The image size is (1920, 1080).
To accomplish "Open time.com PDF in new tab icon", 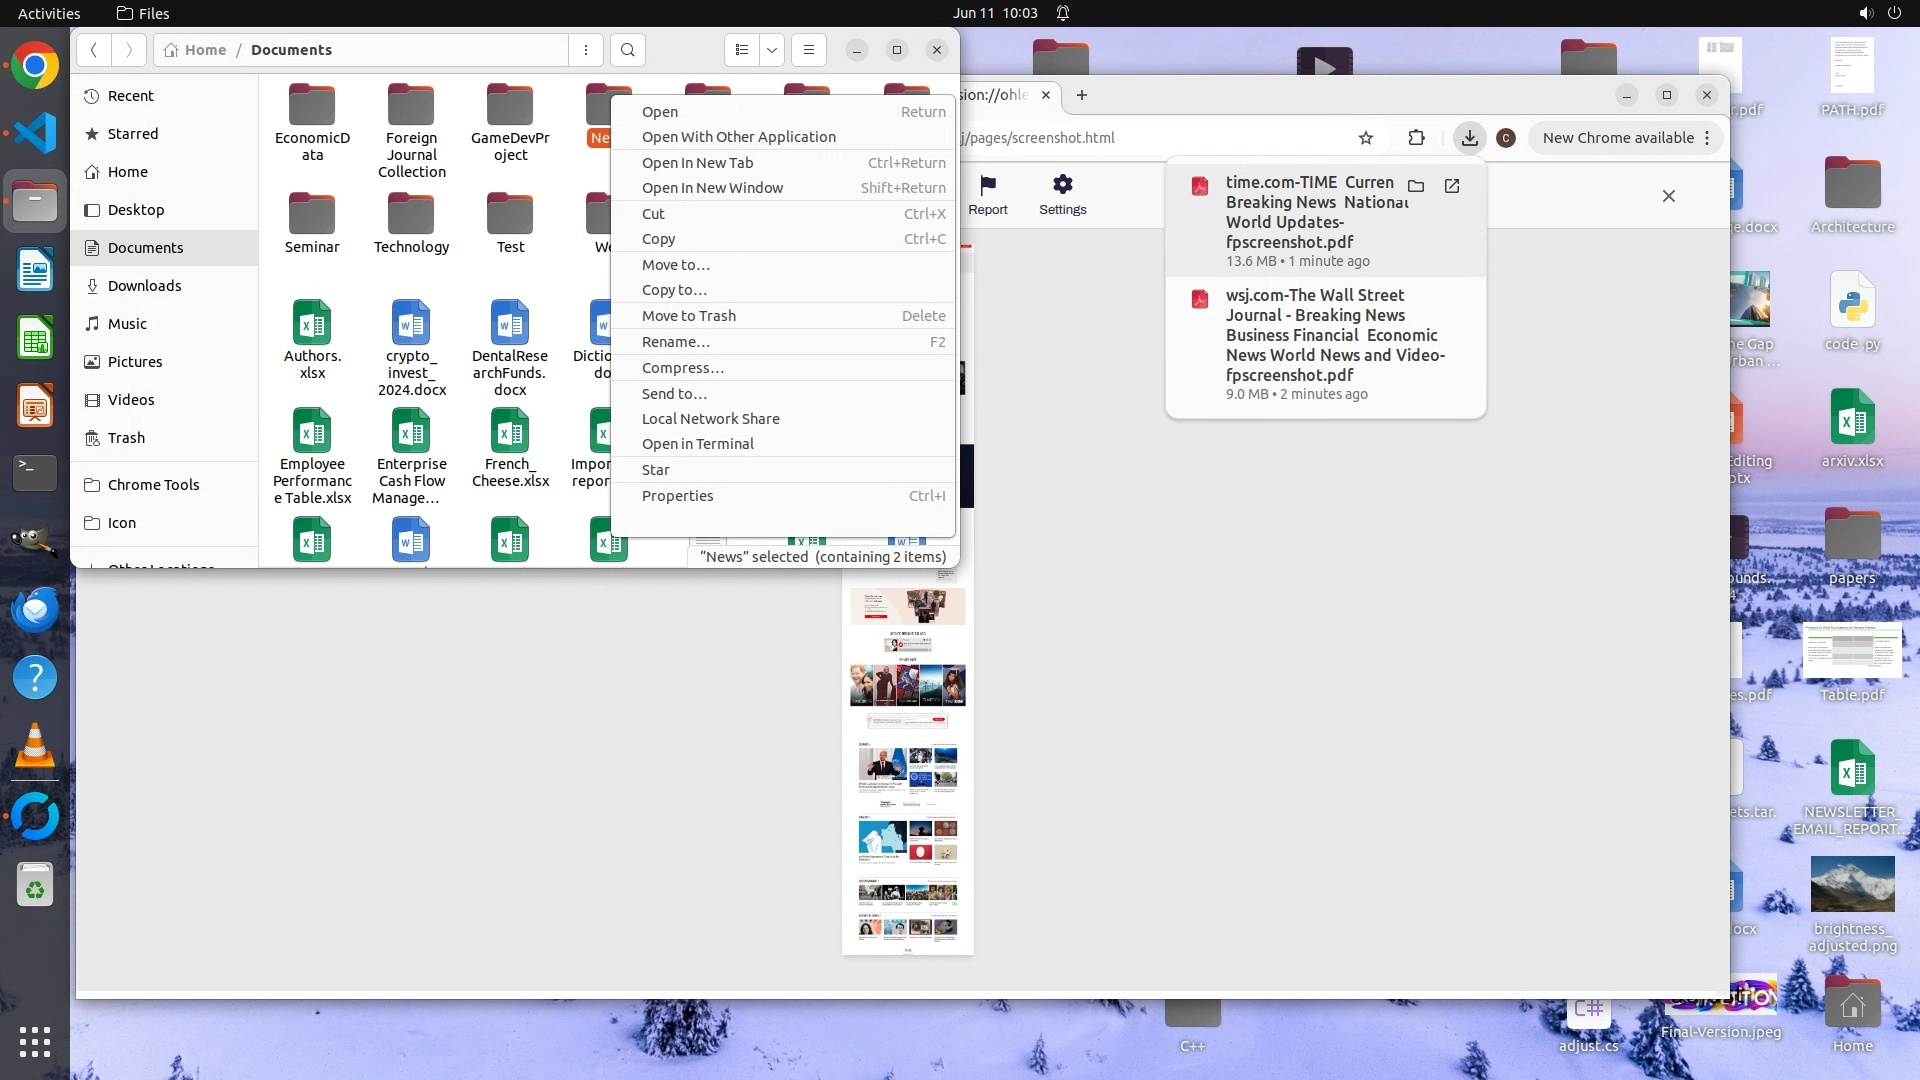I will pyautogui.click(x=1452, y=186).
